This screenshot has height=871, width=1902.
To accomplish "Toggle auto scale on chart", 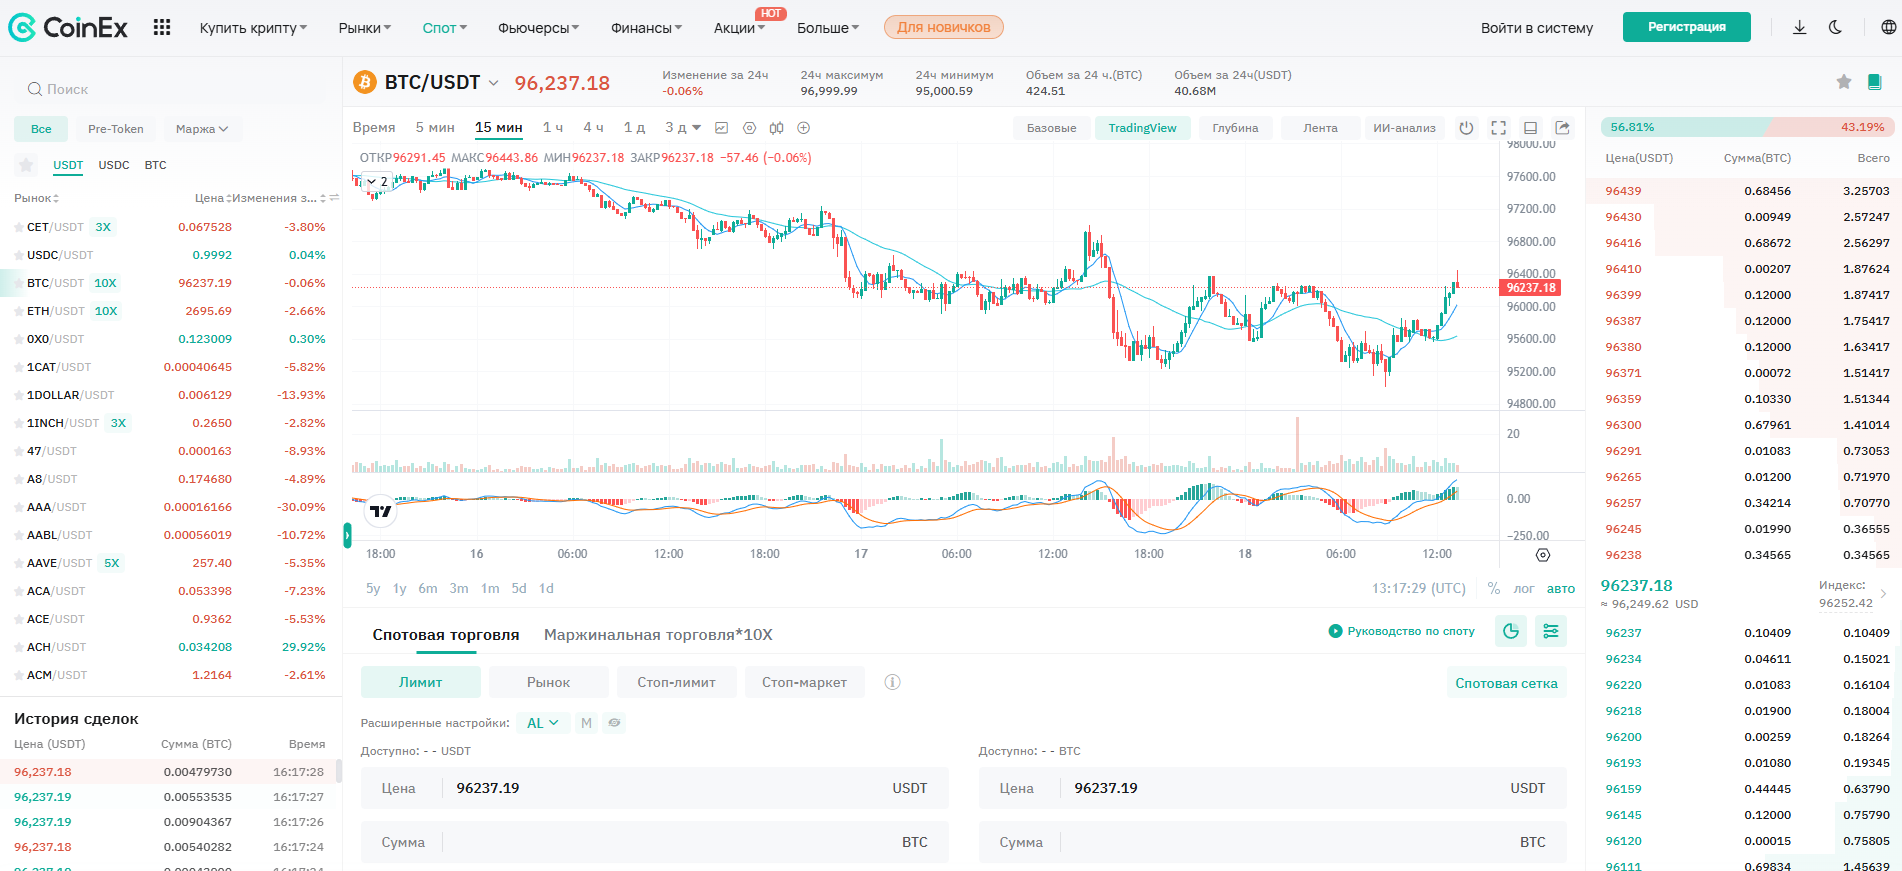I will pyautogui.click(x=1561, y=589).
